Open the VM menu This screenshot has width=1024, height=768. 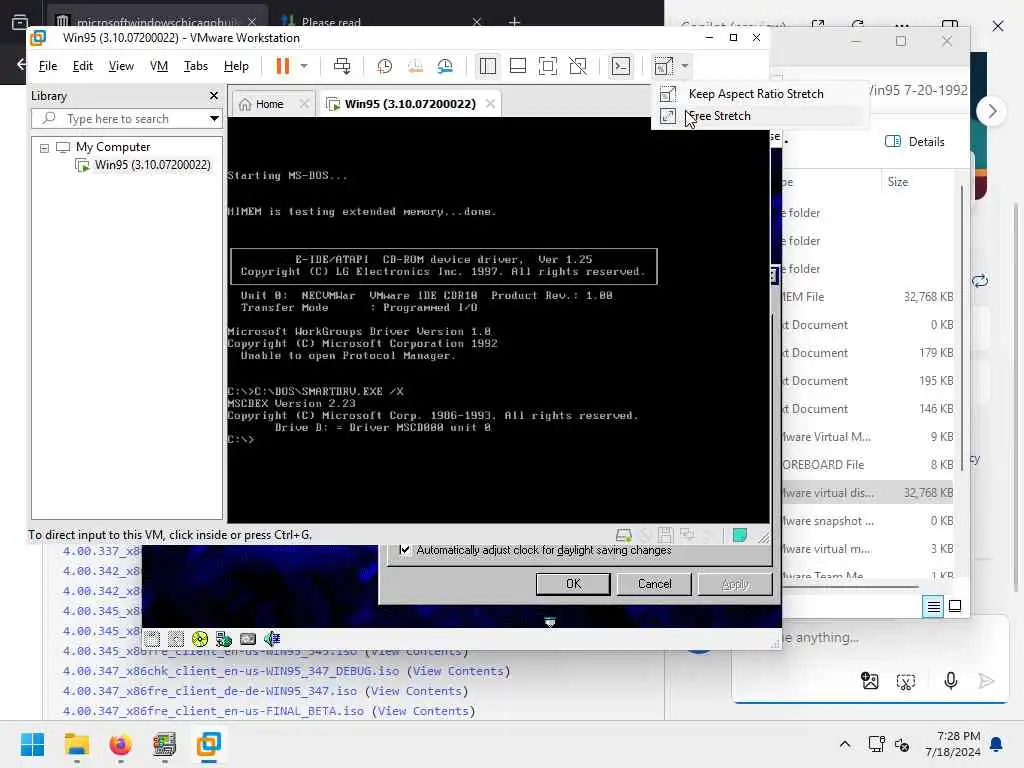(159, 66)
